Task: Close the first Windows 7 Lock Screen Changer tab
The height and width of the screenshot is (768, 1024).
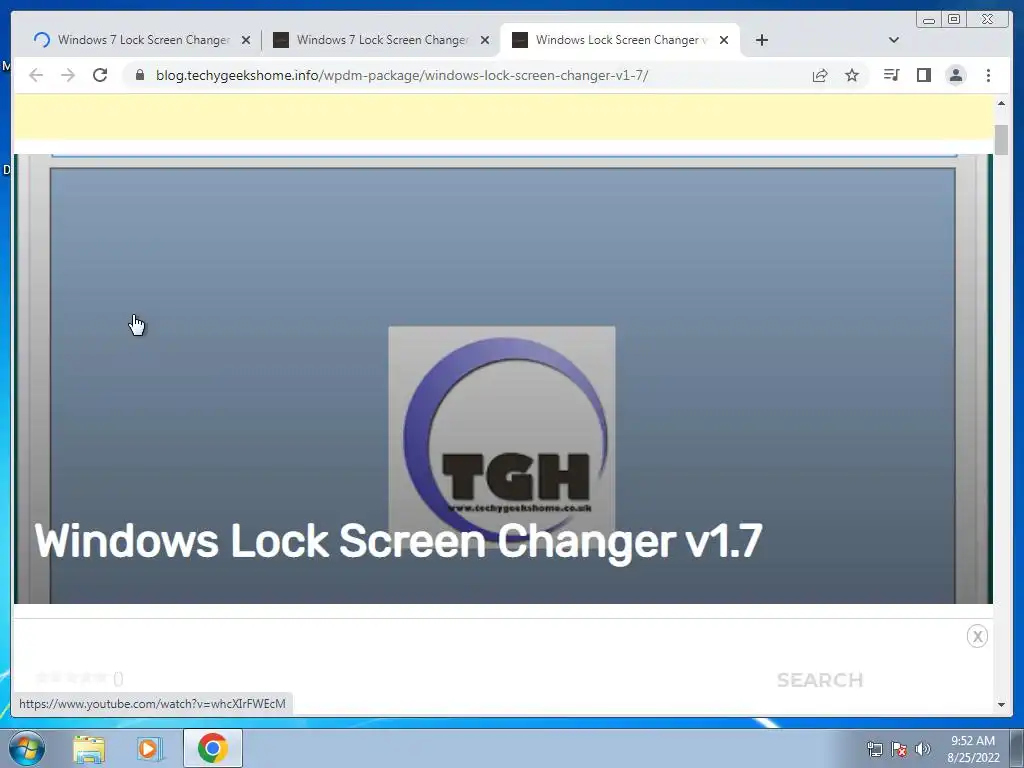Action: click(x=246, y=40)
